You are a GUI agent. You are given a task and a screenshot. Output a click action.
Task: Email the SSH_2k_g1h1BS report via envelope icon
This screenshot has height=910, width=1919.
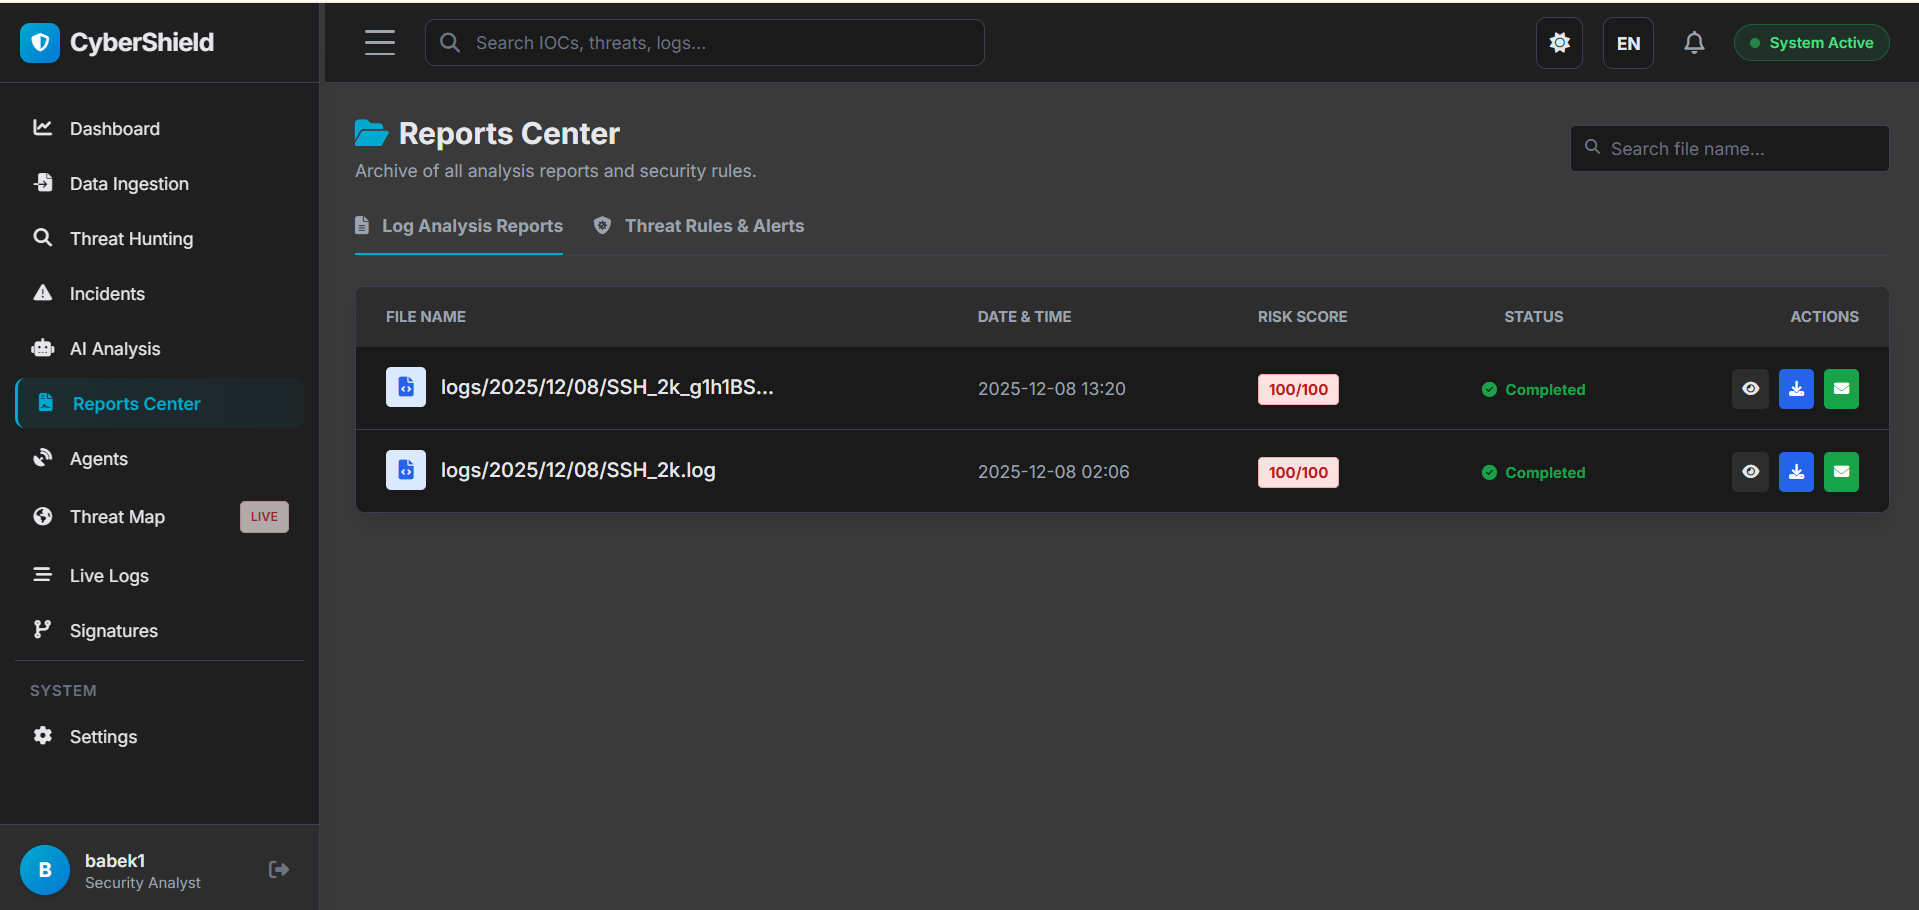click(x=1841, y=389)
